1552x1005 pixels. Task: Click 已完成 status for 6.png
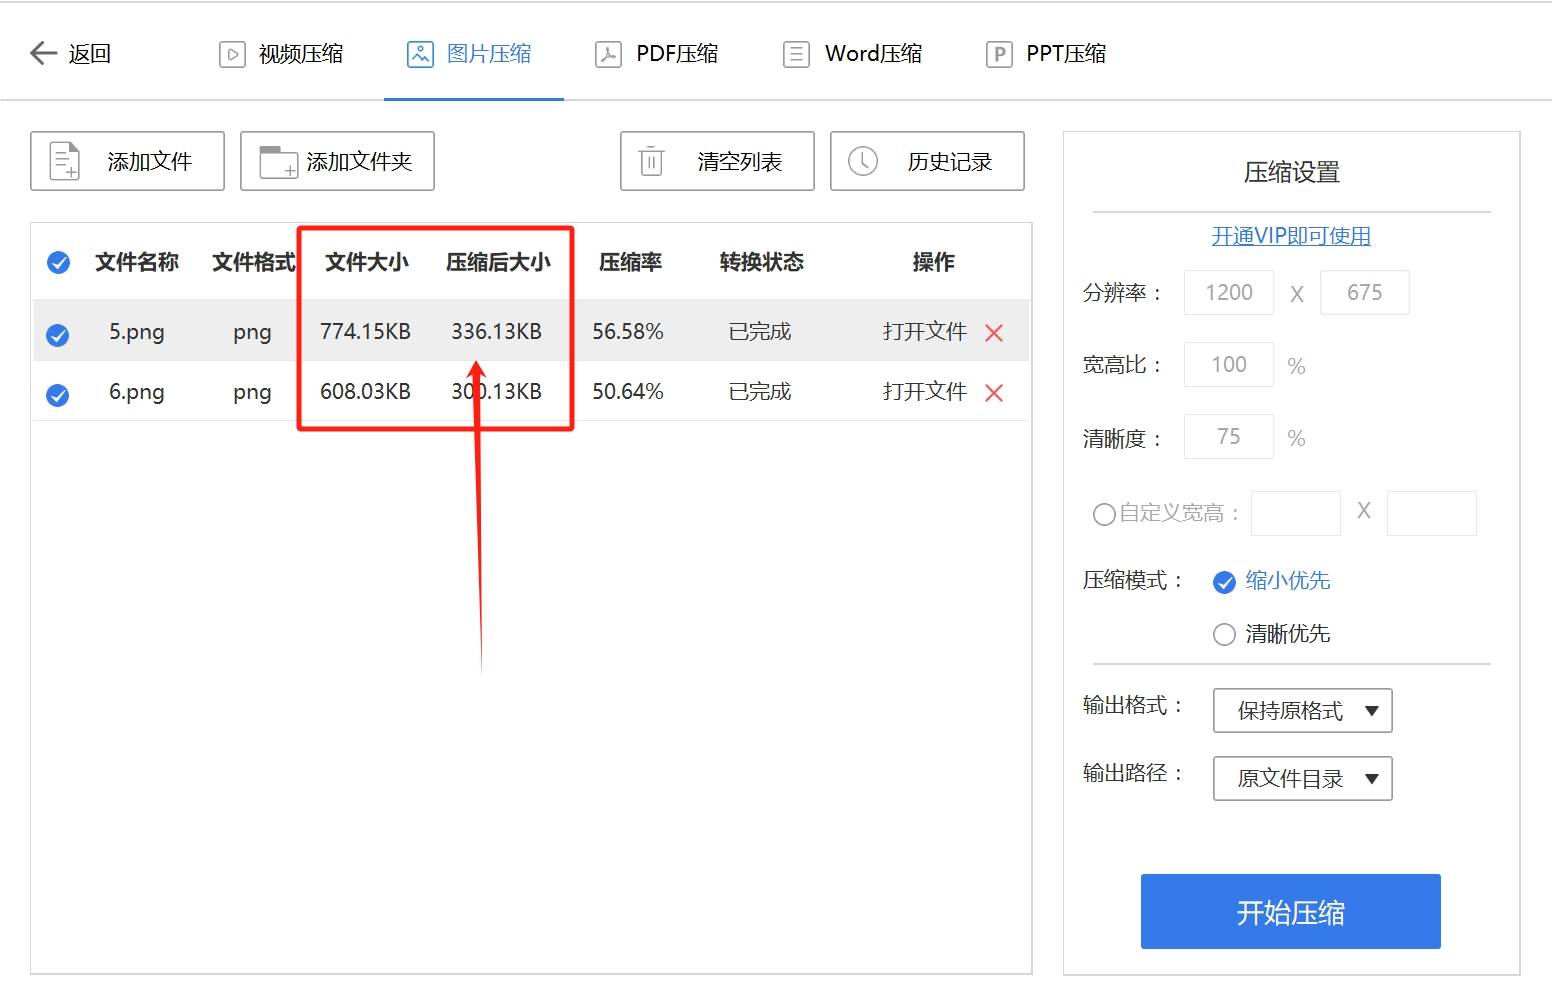pyautogui.click(x=760, y=392)
